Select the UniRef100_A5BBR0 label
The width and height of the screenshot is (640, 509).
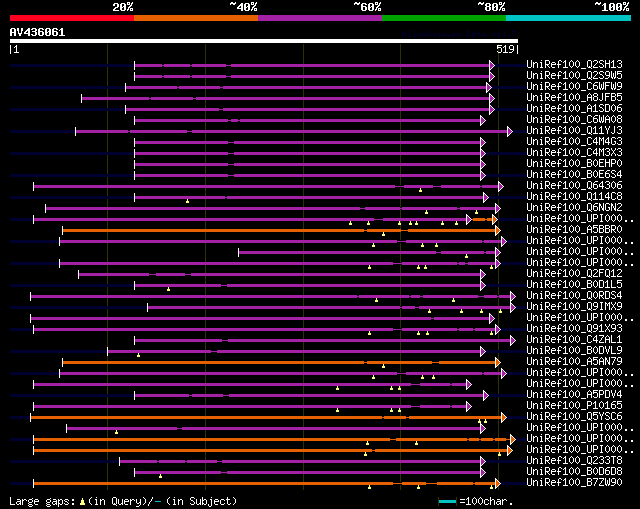click(574, 229)
